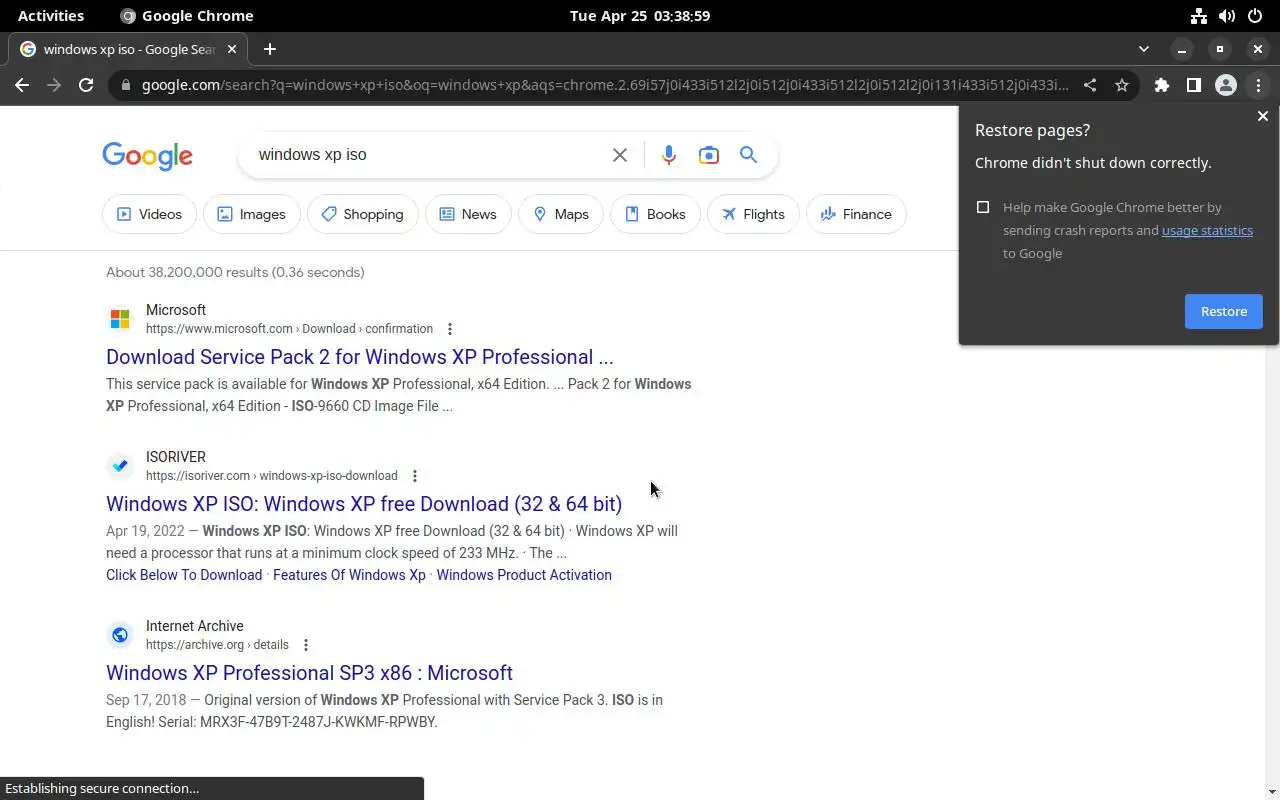Click the Internet Archive favicon
This screenshot has height=800, width=1280.
120,635
